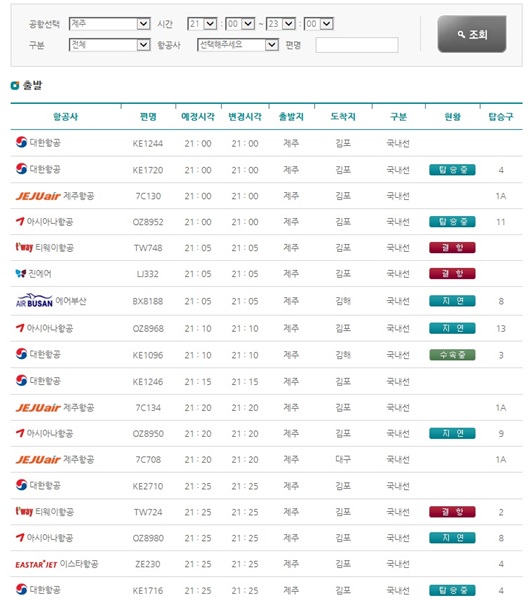
Task: Click the 탑승중 status badge for KE1720
Action: point(452,170)
